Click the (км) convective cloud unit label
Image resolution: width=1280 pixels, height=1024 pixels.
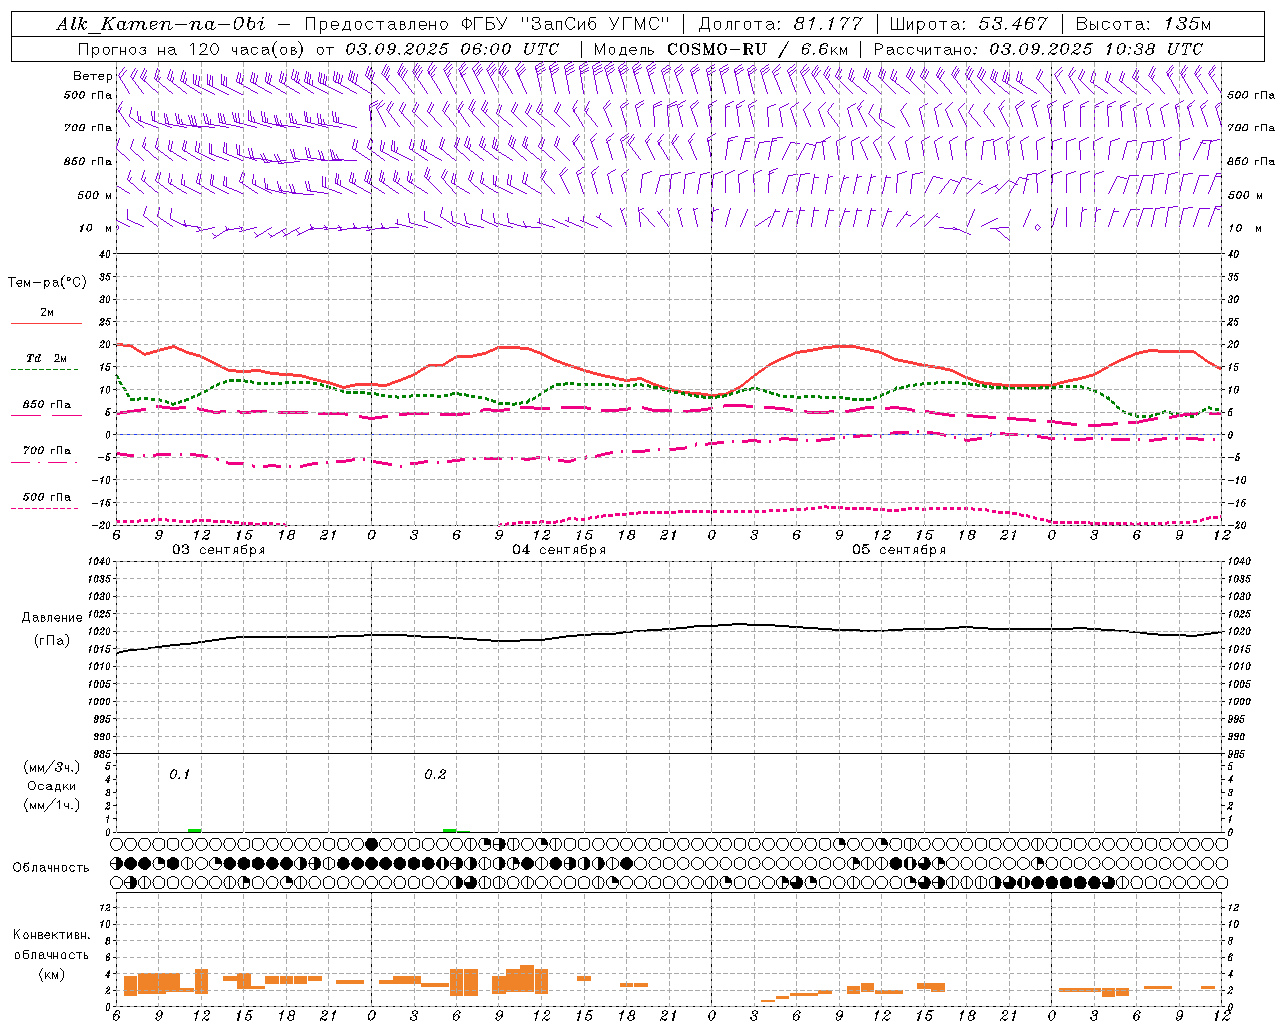51,974
